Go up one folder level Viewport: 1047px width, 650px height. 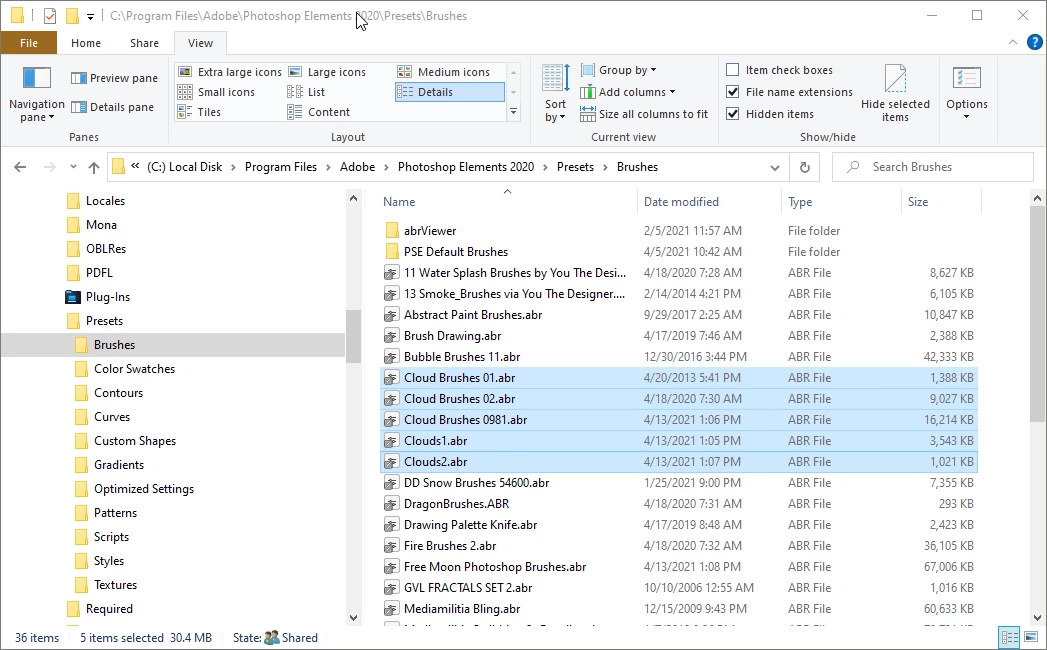93,167
